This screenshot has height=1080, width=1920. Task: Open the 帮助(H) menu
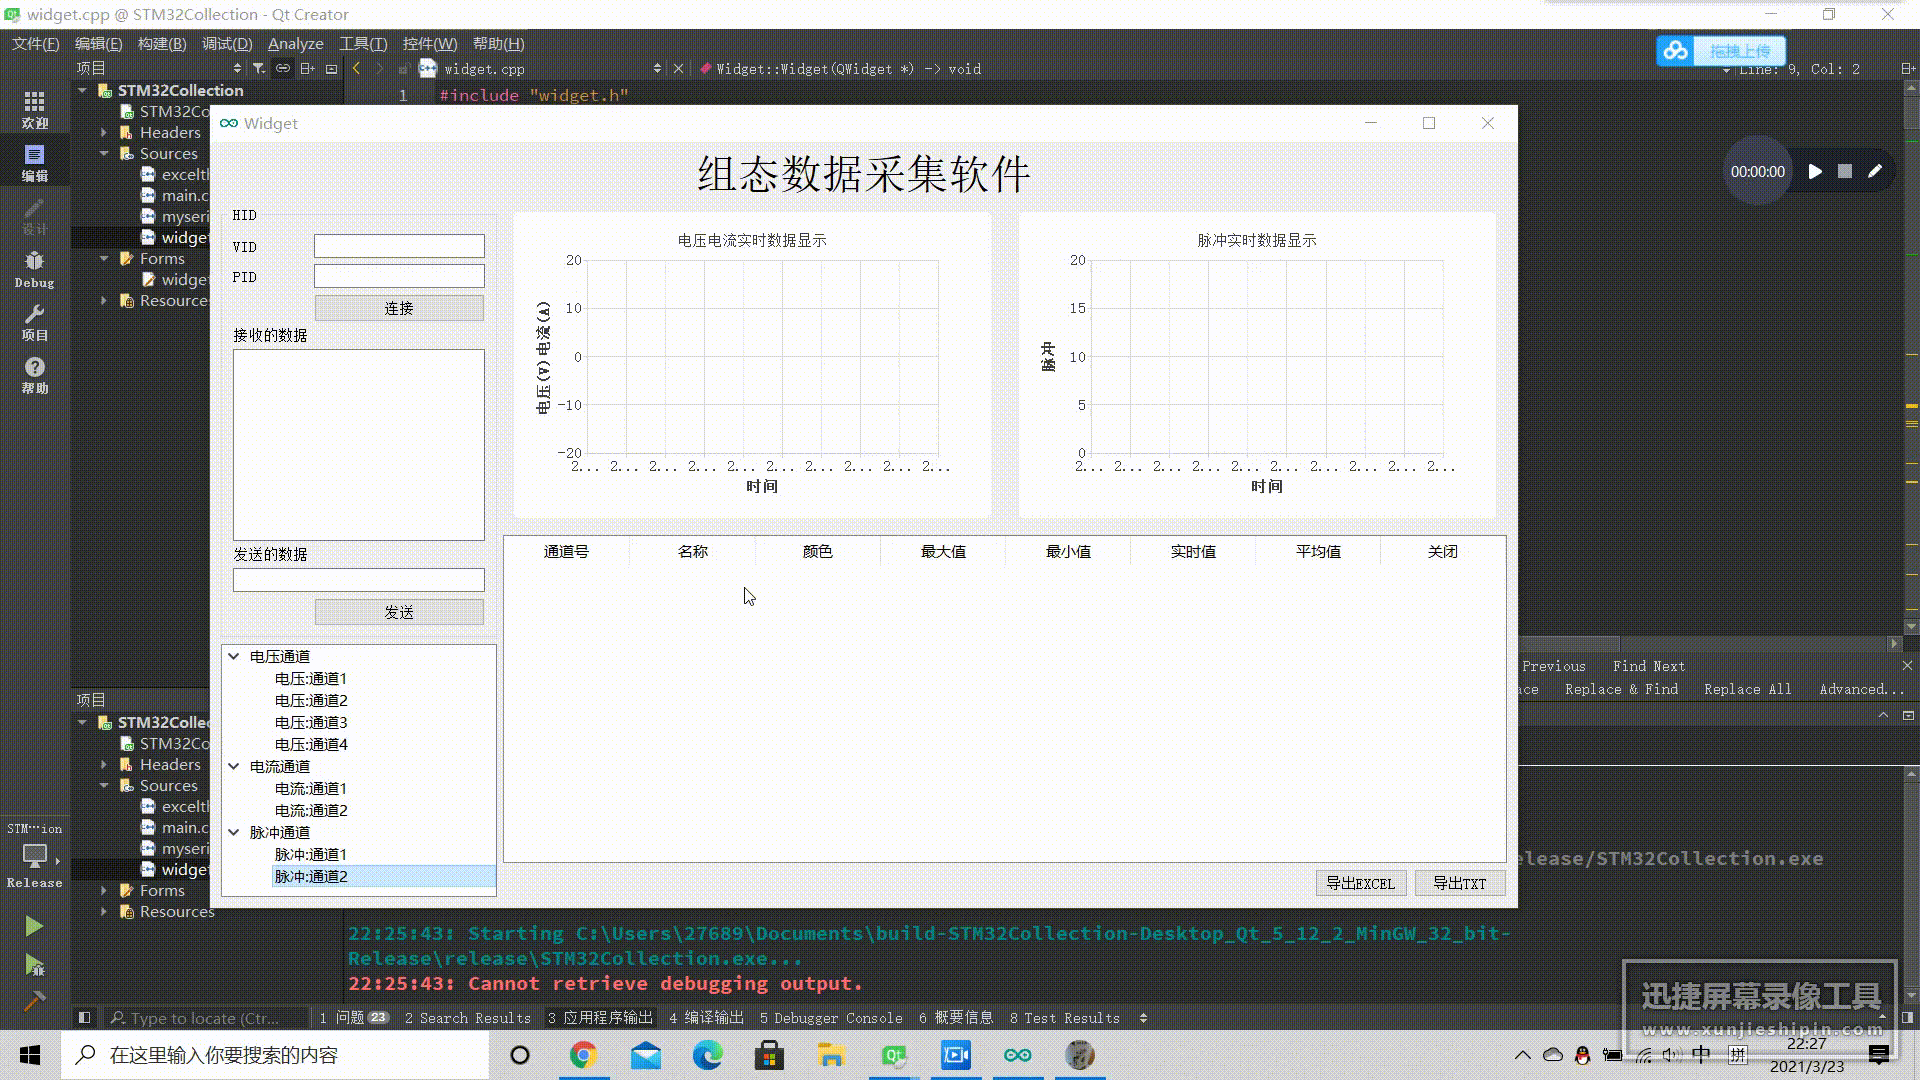pos(498,42)
